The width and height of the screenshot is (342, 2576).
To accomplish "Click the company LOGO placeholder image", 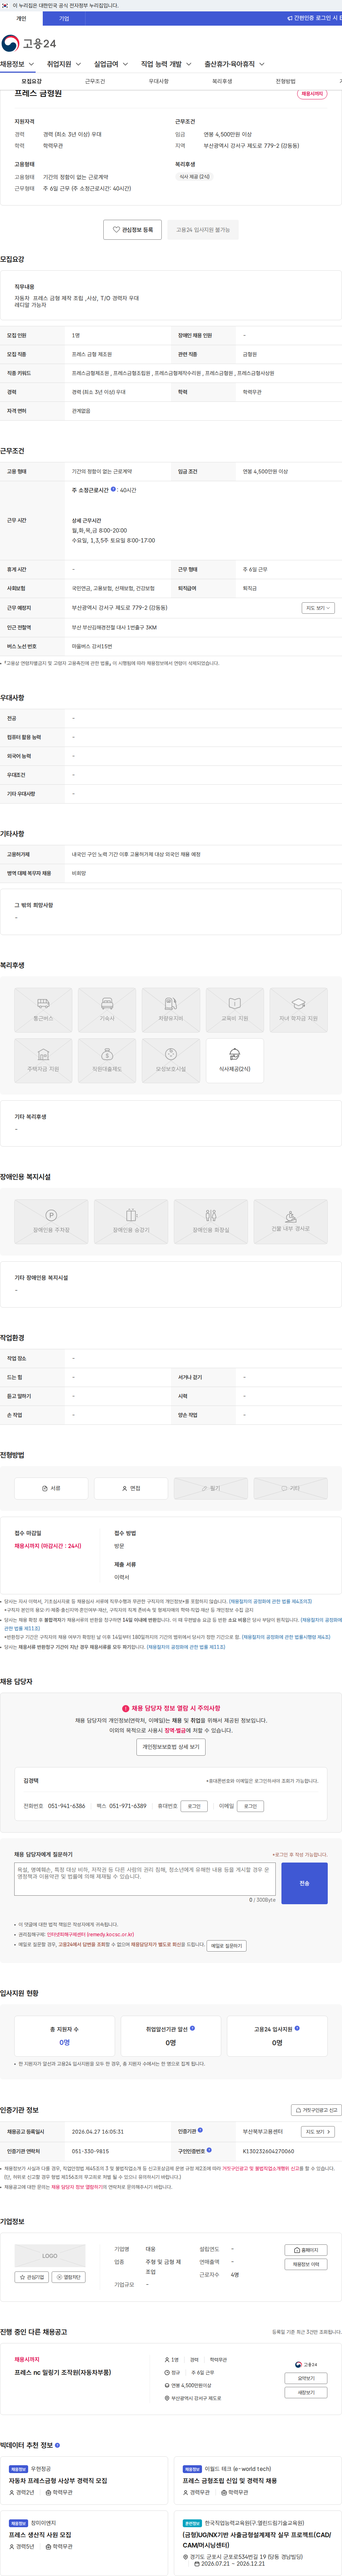I will pos(50,2256).
